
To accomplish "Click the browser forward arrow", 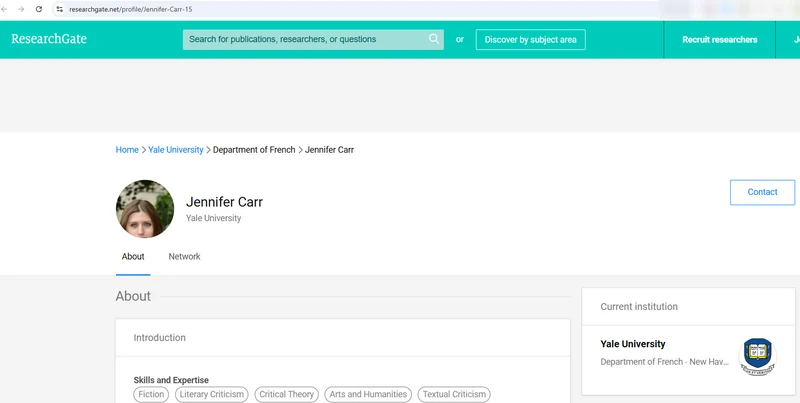I will pyautogui.click(x=21, y=9).
